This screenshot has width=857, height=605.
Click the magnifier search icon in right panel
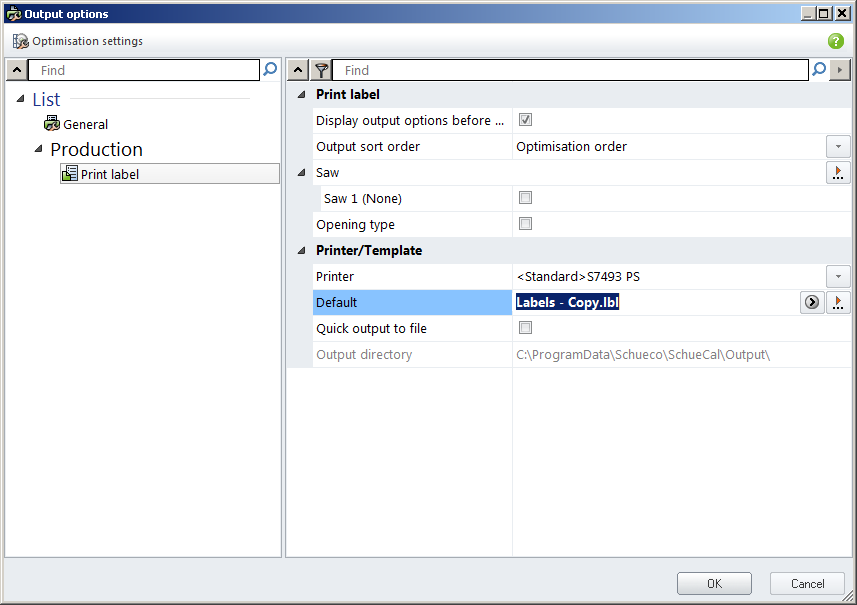[819, 70]
